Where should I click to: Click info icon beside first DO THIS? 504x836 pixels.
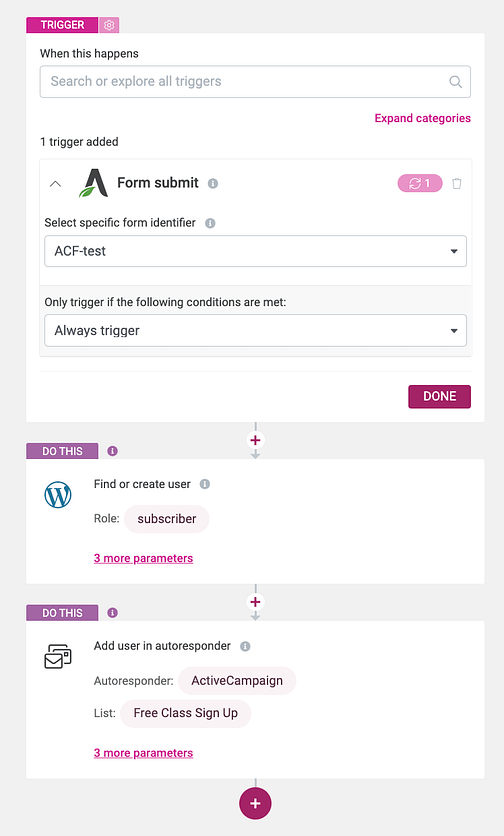[x=112, y=451]
